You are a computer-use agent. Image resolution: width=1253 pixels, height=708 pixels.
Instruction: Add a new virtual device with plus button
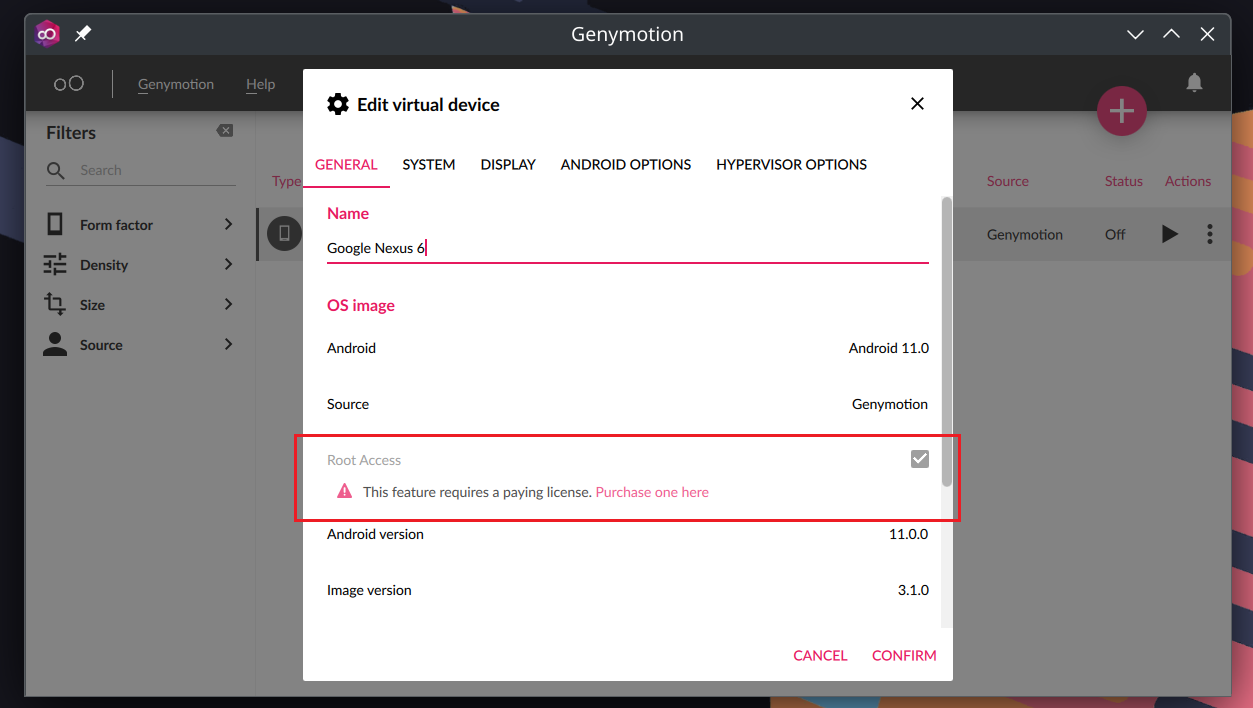coord(1122,111)
